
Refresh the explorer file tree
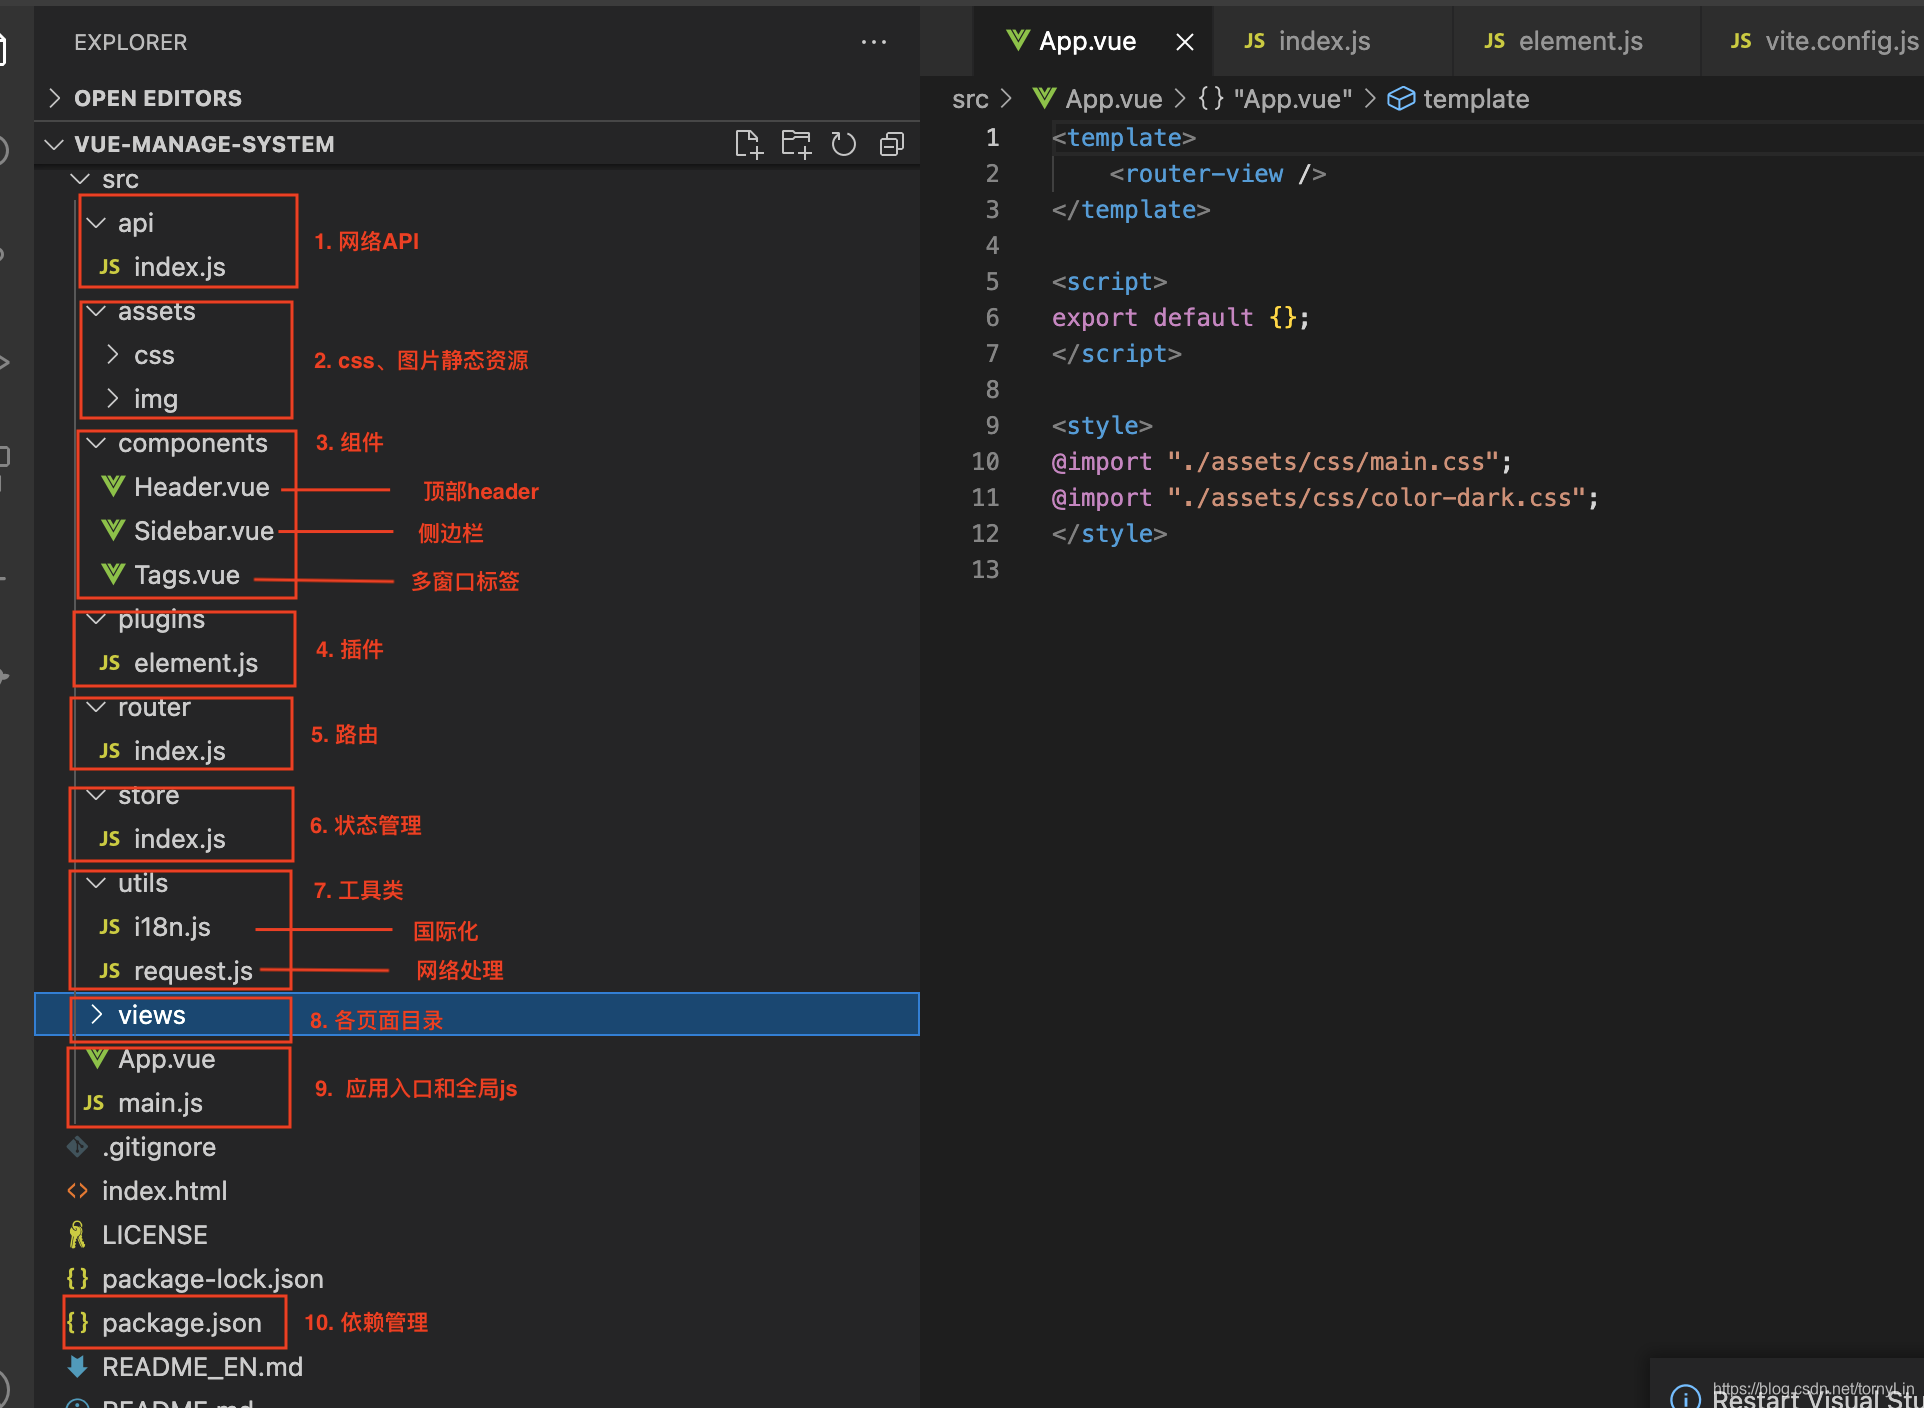click(x=844, y=144)
